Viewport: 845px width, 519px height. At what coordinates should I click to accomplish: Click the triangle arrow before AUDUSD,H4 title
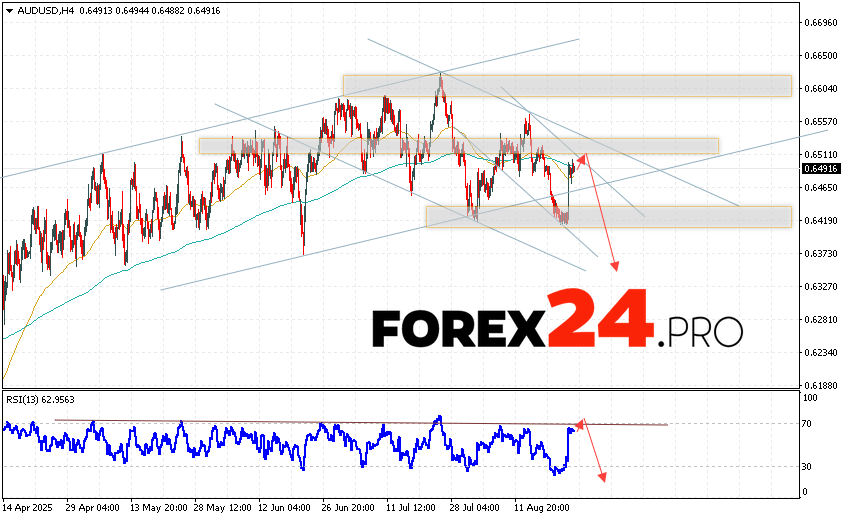point(8,9)
